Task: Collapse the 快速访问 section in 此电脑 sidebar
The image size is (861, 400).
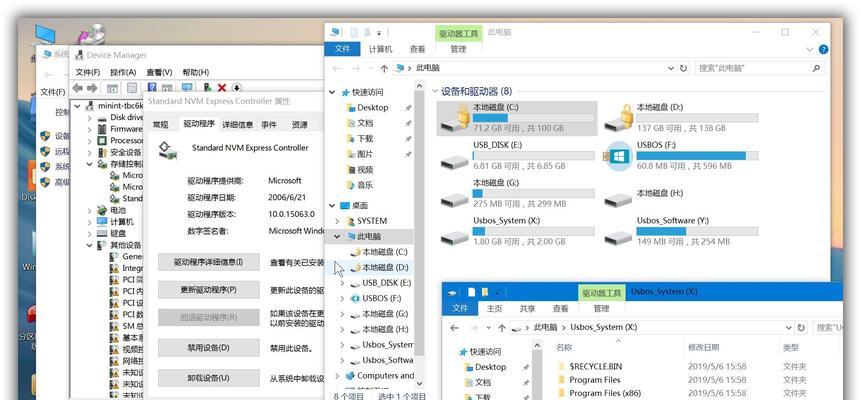Action: (x=332, y=92)
